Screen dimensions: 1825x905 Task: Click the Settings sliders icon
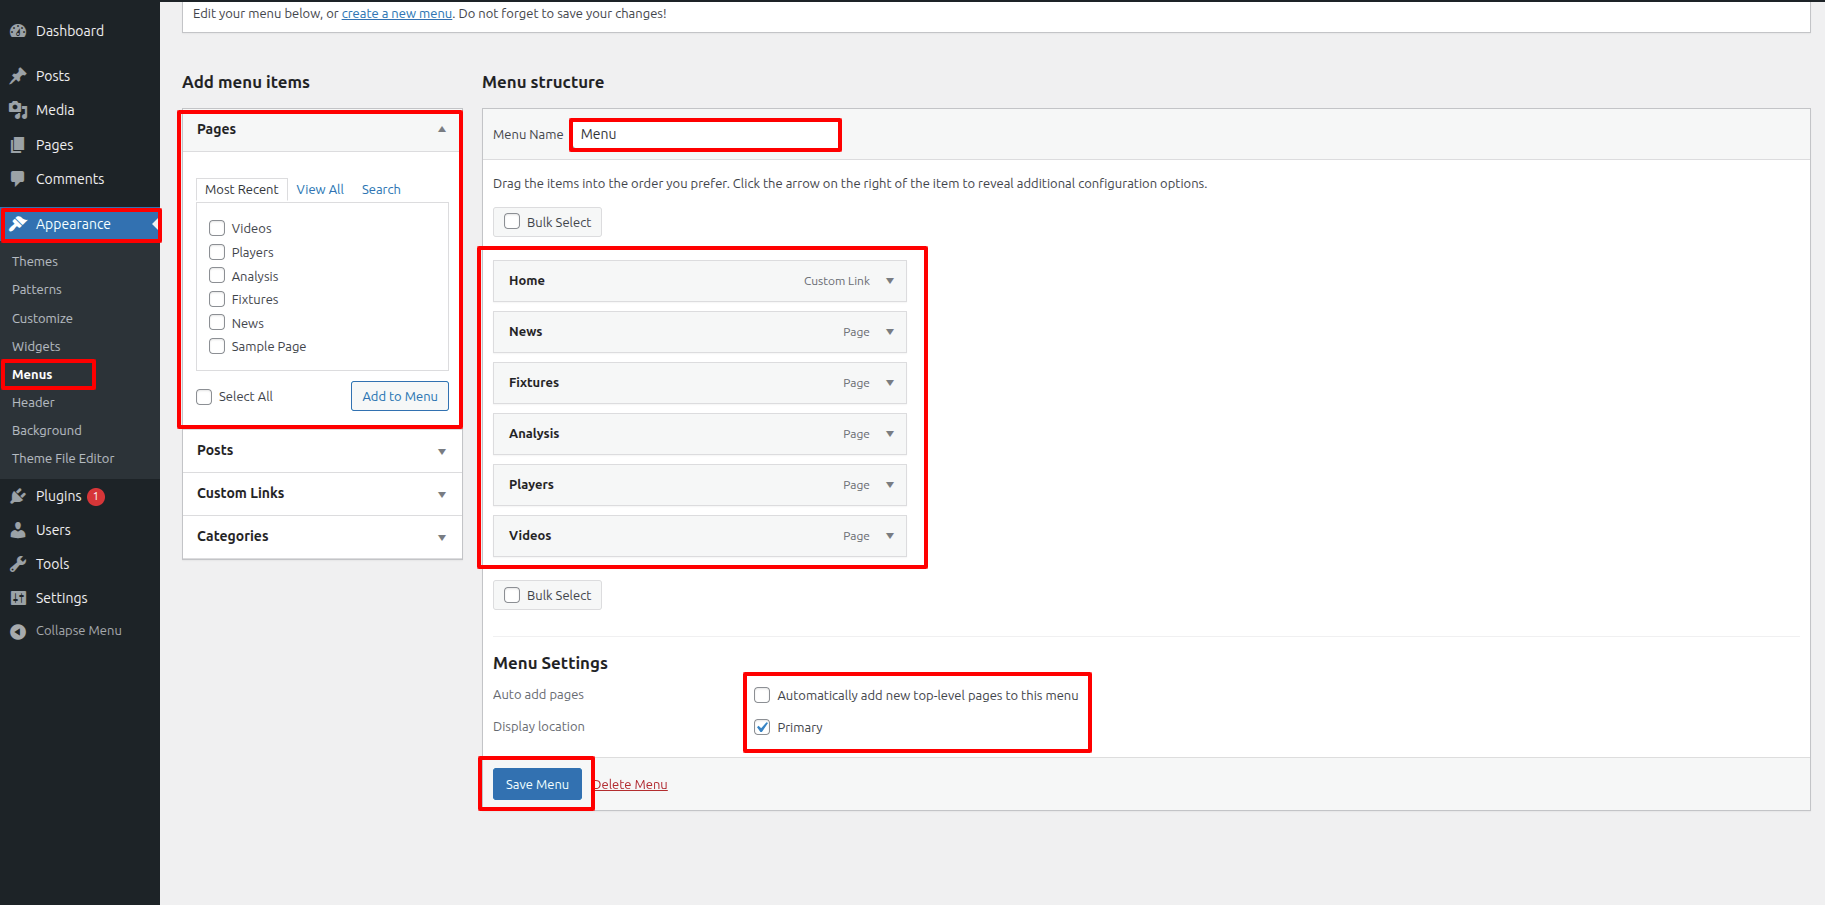(x=18, y=598)
